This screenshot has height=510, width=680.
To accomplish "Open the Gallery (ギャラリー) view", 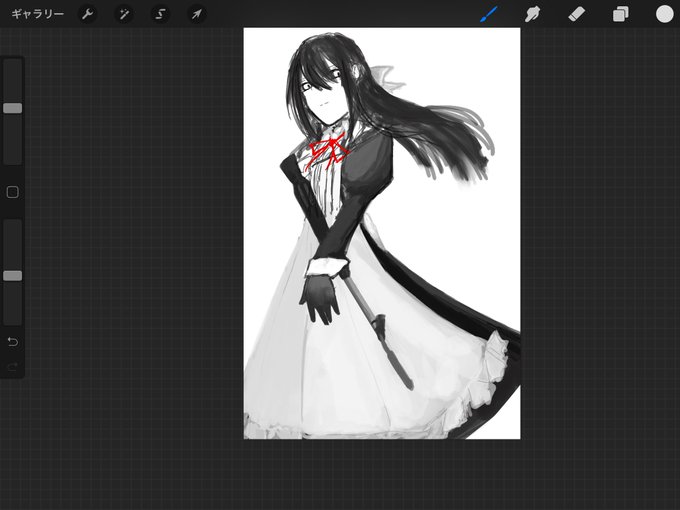I will point(38,14).
